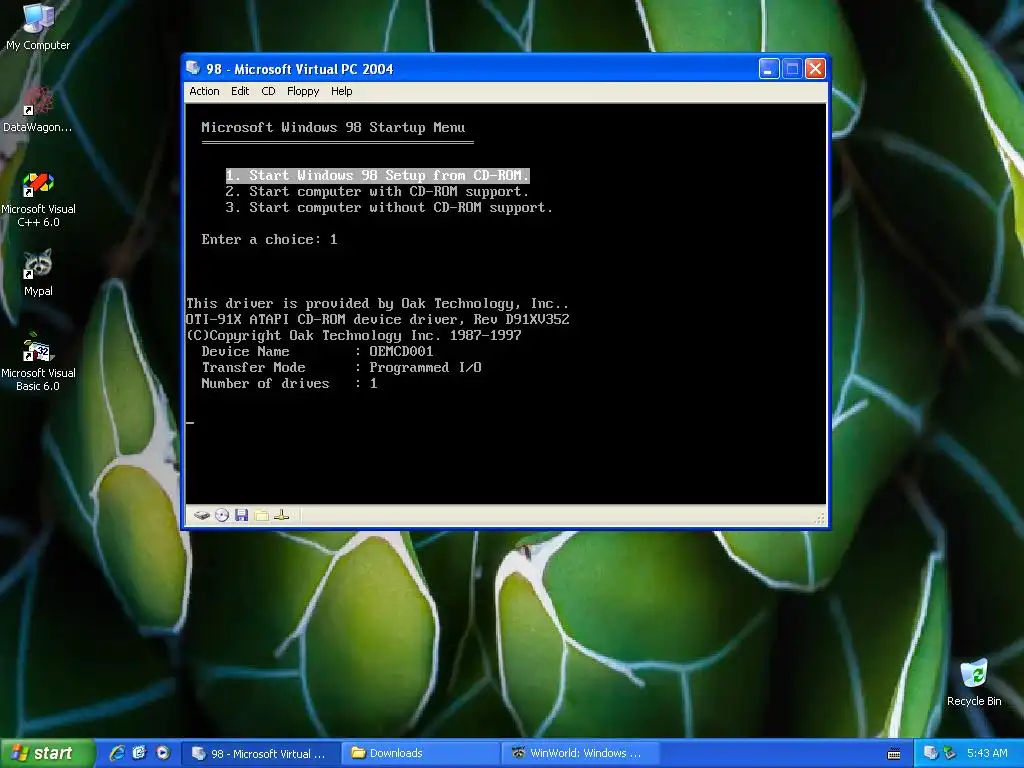This screenshot has height=768, width=1024.
Task: Minimize the Virtual PC window
Action: 769,69
